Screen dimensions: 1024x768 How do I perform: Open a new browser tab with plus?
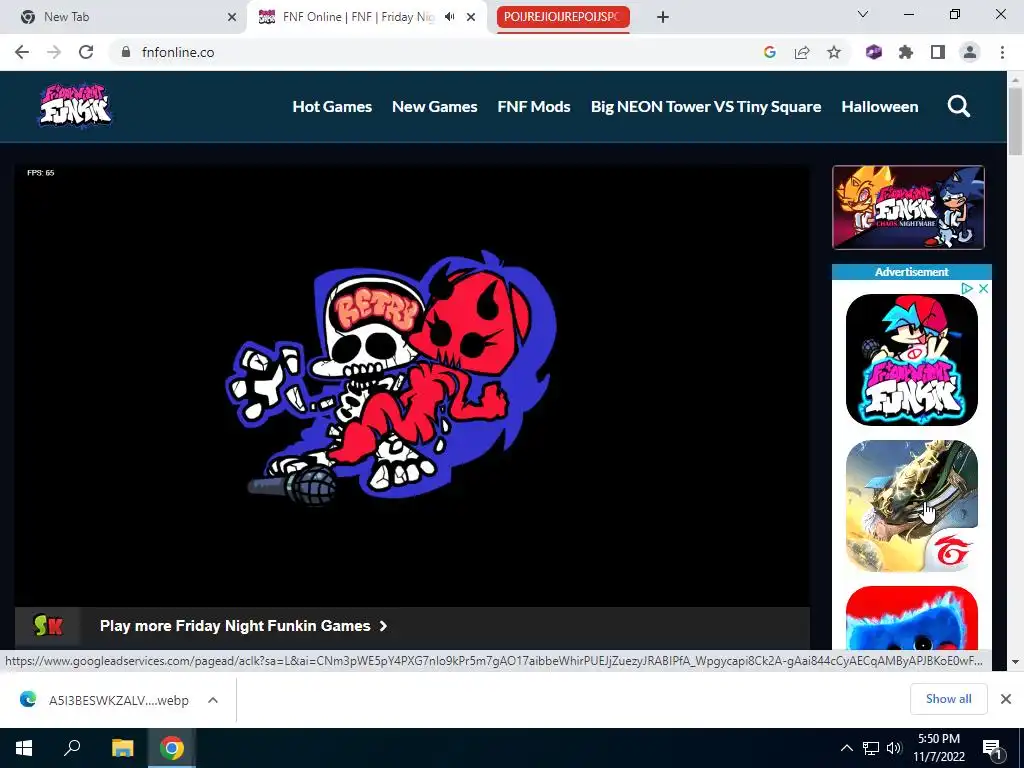pos(663,17)
